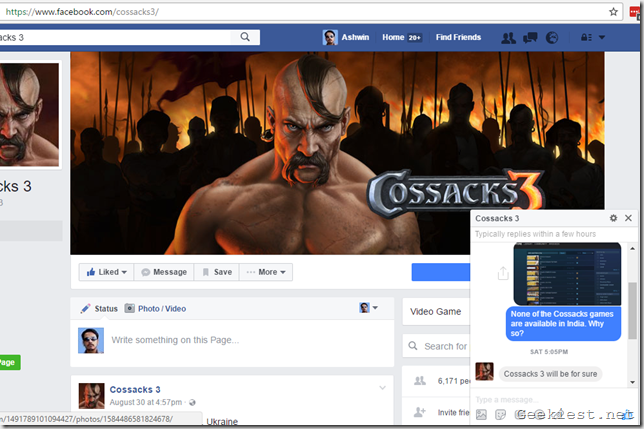Expand the account menu arrow in top bar

(x=601, y=38)
